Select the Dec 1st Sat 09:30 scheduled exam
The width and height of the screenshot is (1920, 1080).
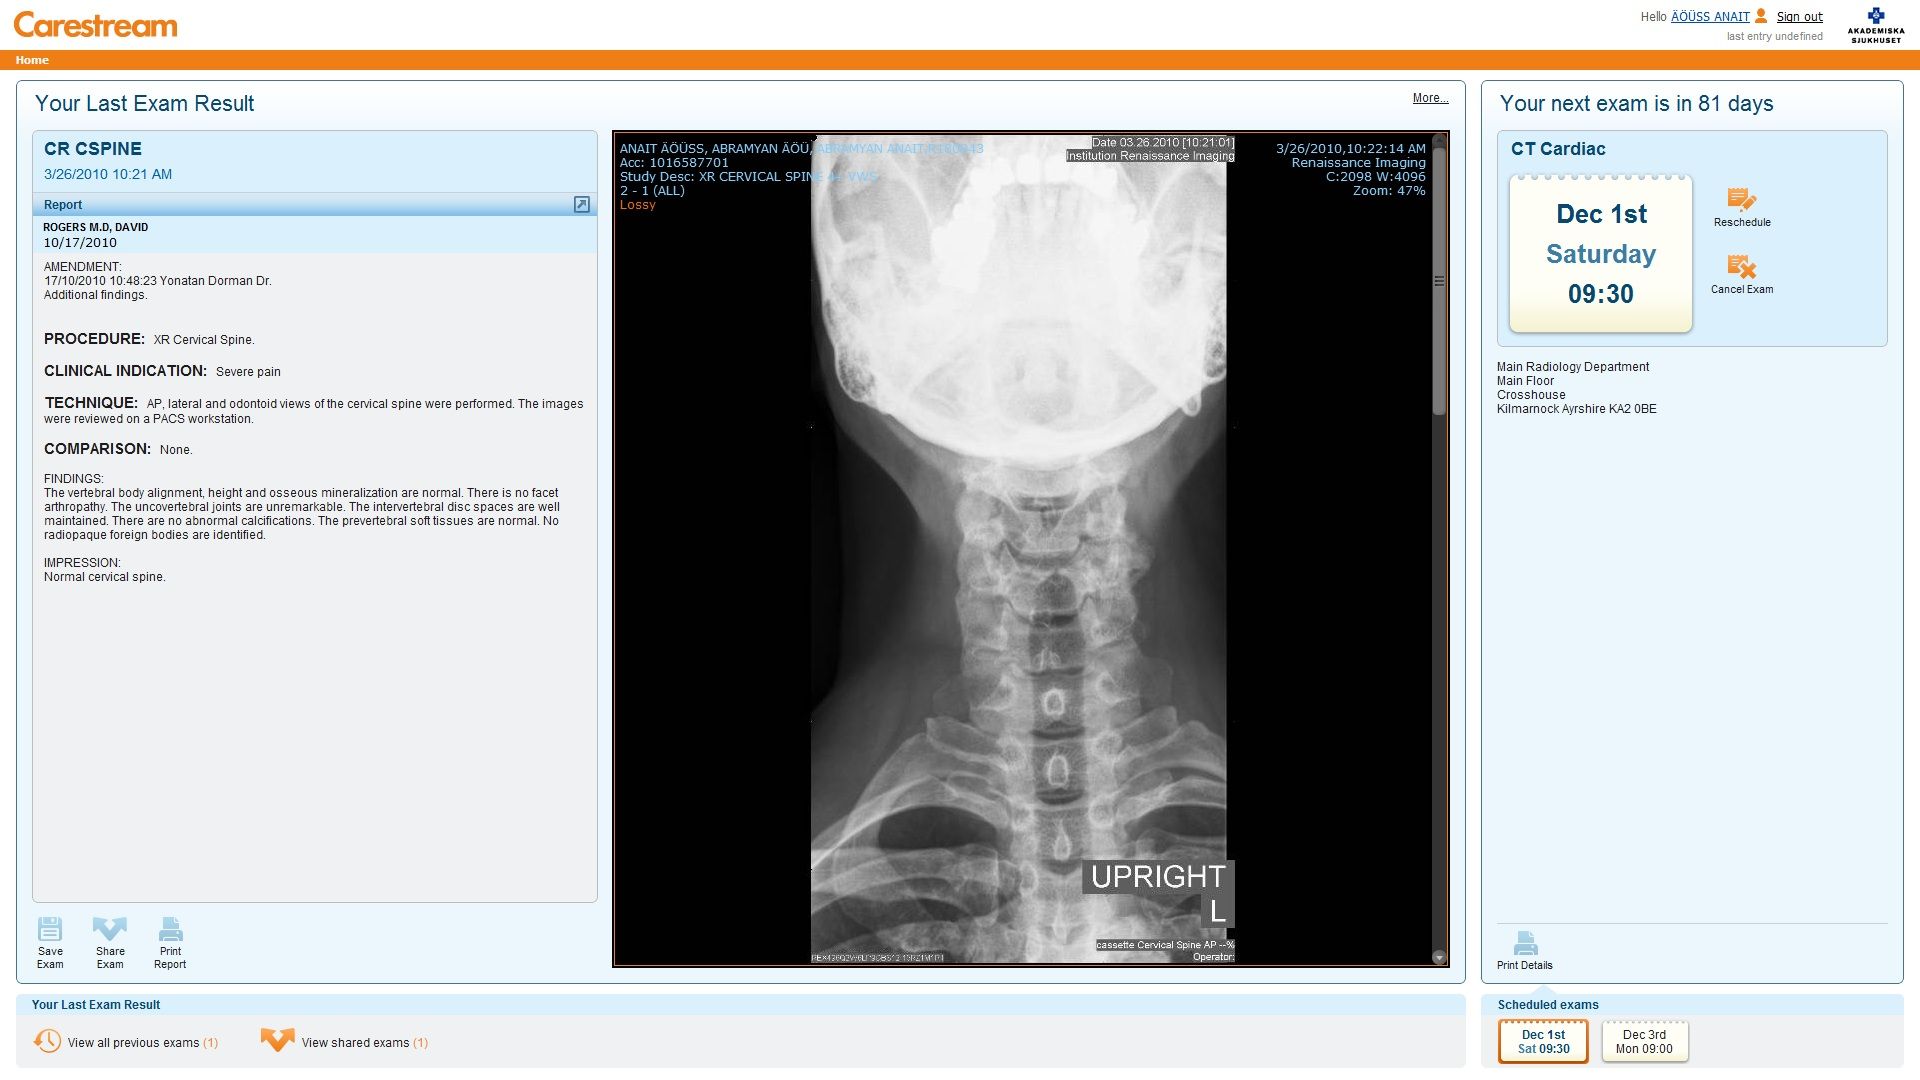[1543, 1042]
